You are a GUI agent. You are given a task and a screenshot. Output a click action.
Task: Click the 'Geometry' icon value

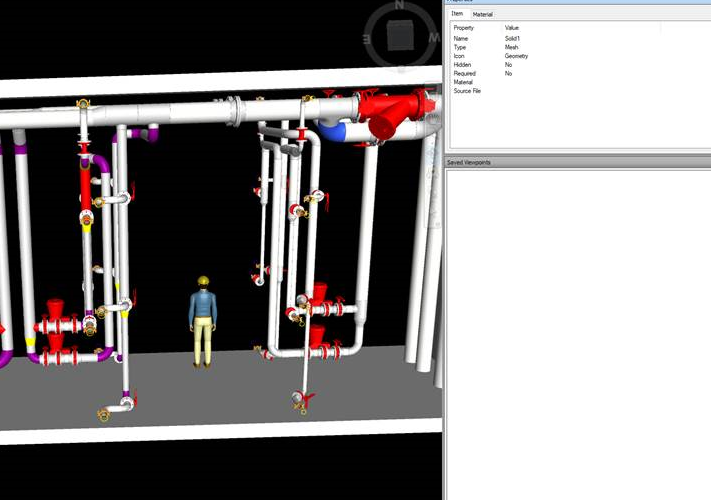516,56
